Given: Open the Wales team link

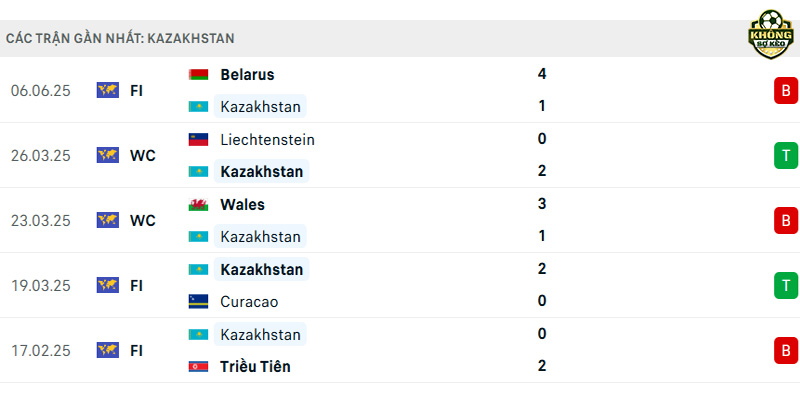Looking at the screenshot, I should (x=242, y=205).
